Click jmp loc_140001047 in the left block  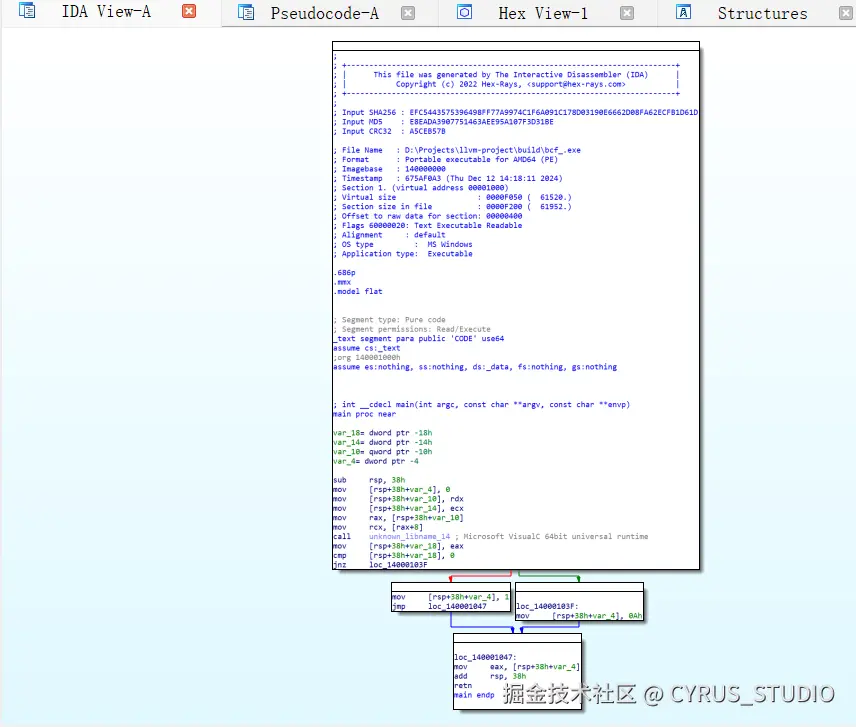click(x=439, y=606)
